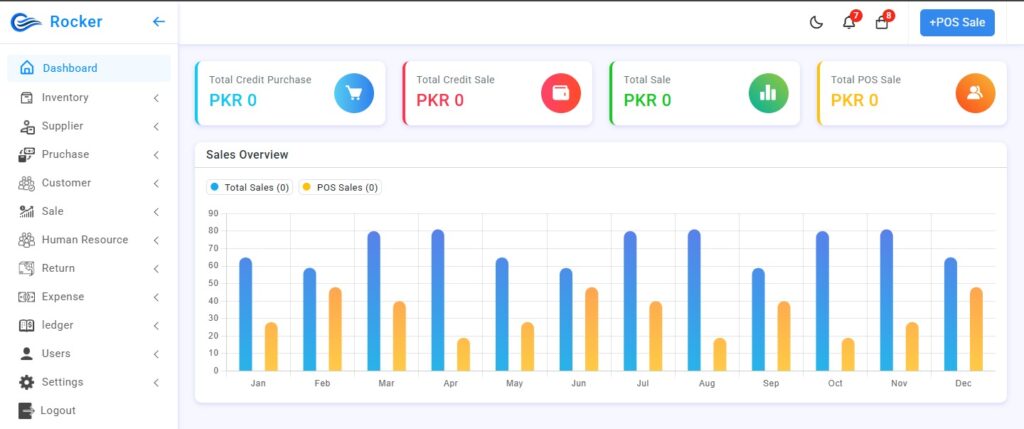Click the wallet icon on Credit Sale card
Screen dimensions: 1024x429
pos(561,93)
